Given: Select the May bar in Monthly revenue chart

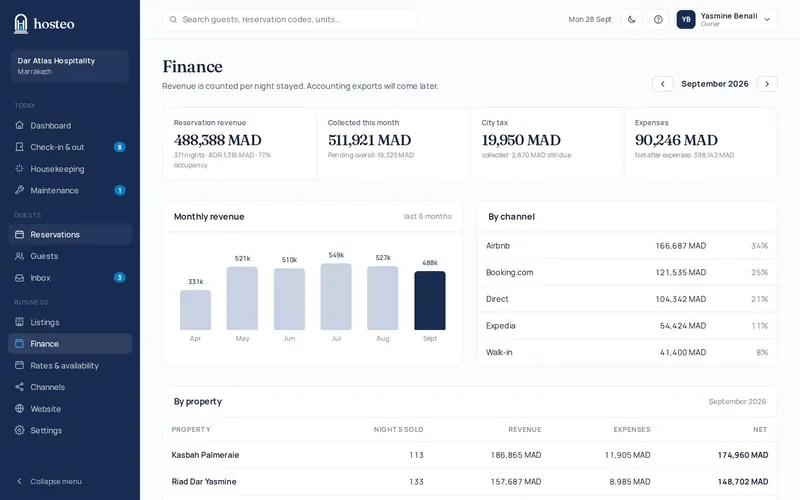Looking at the screenshot, I should [x=242, y=298].
